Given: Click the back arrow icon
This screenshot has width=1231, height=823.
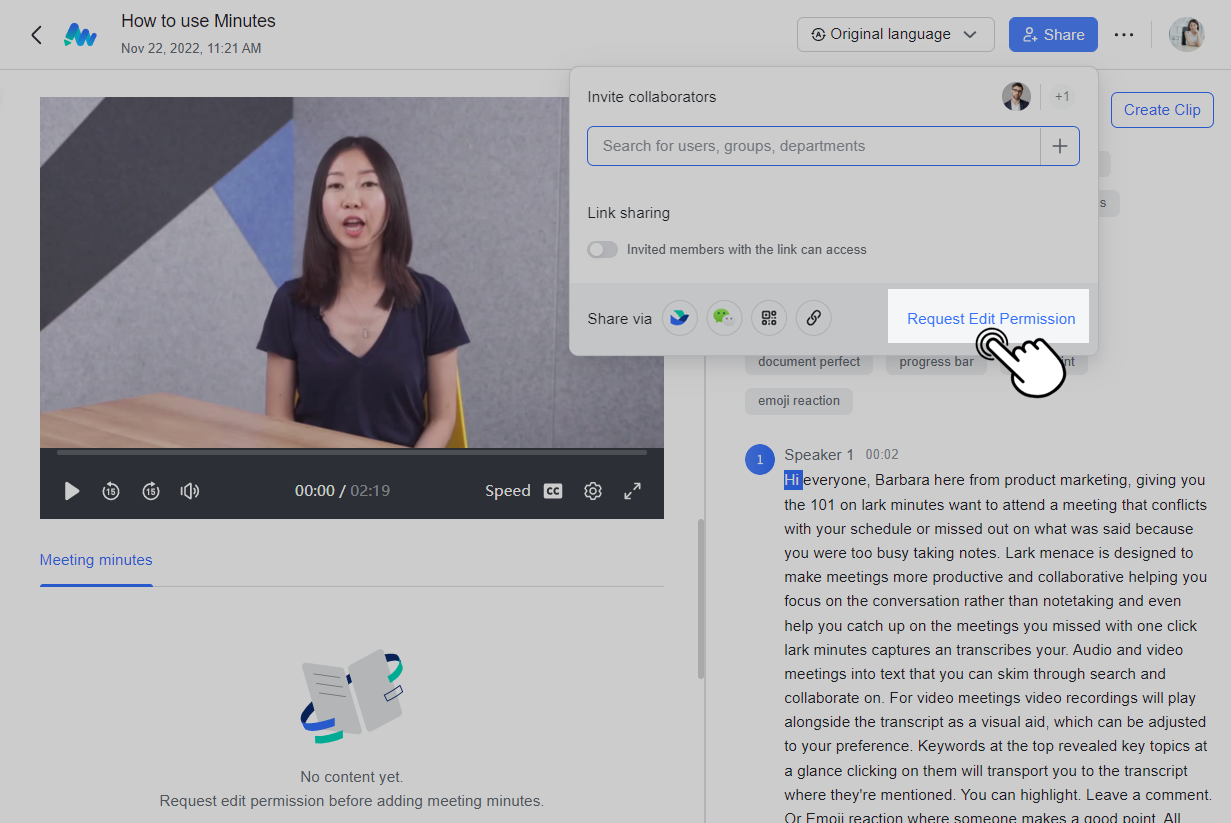Looking at the screenshot, I should (x=37, y=35).
